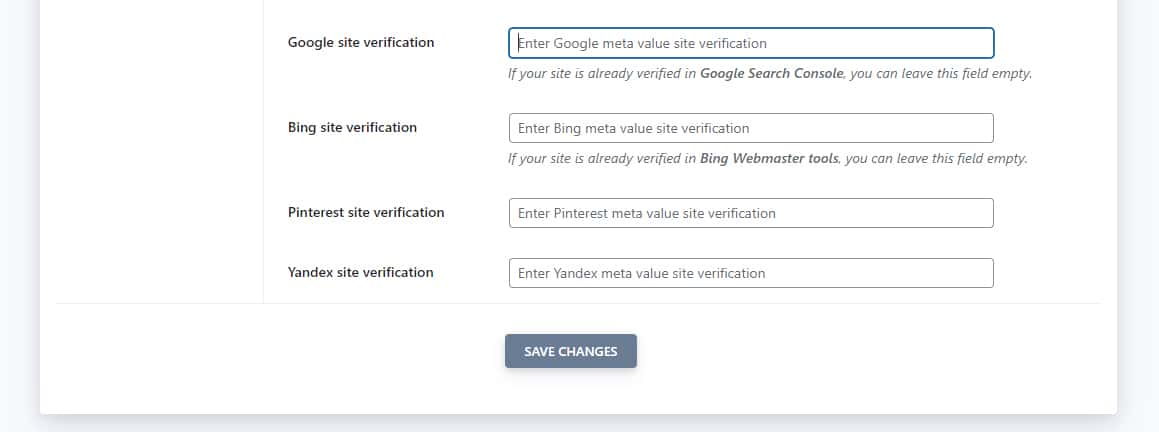The height and width of the screenshot is (432, 1159).
Task: Focus the Google meta value verification field
Action: point(750,43)
